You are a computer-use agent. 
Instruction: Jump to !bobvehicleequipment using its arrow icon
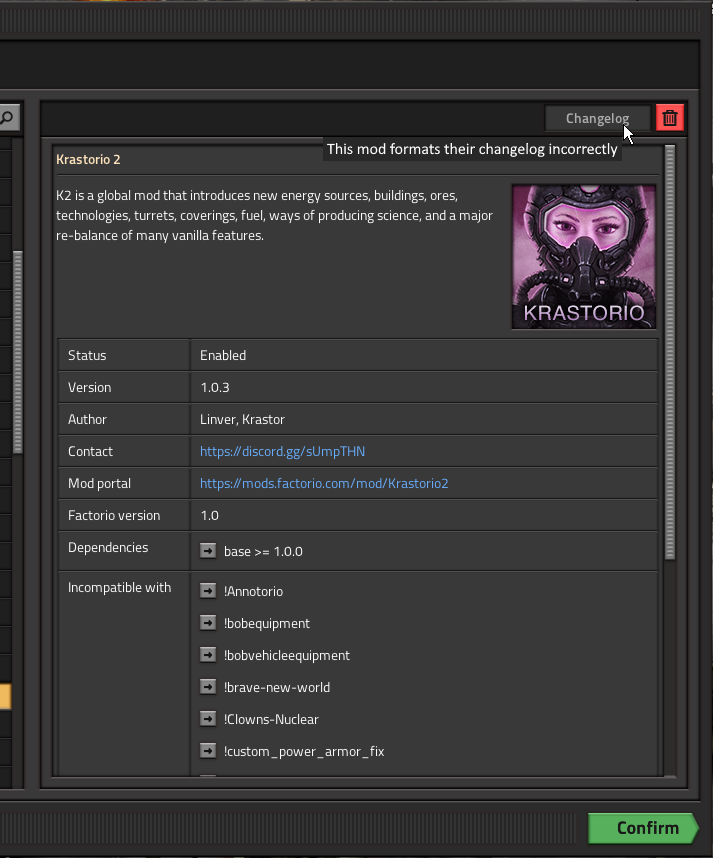[x=208, y=655]
